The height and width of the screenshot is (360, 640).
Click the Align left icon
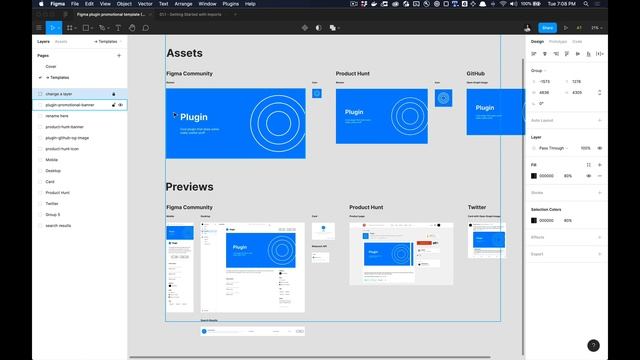coord(534,54)
